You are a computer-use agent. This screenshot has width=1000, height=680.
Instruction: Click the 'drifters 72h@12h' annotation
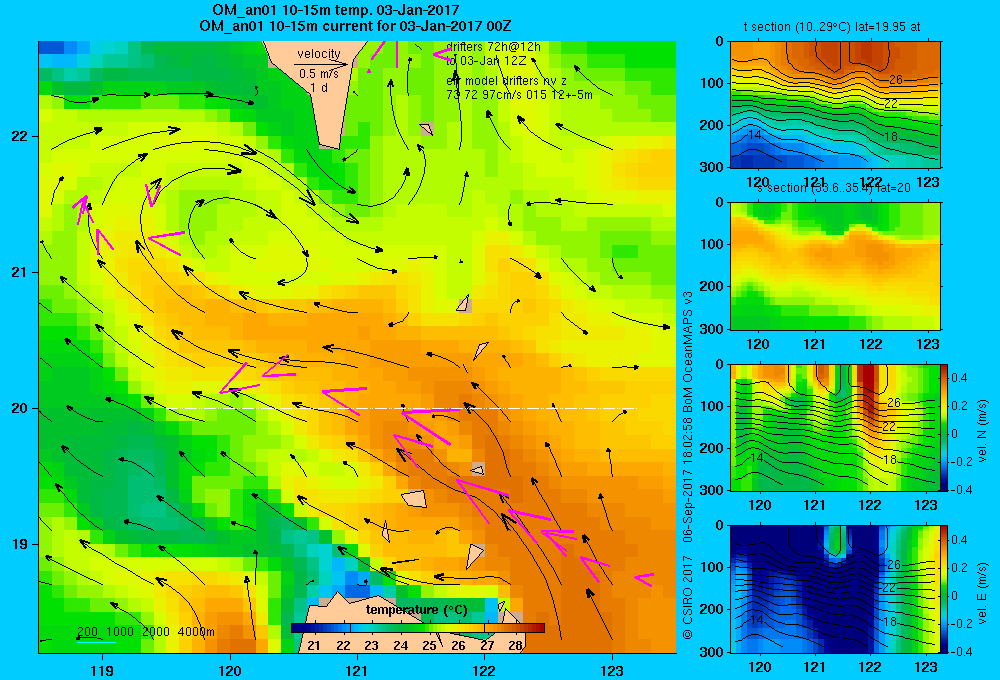click(x=493, y=47)
